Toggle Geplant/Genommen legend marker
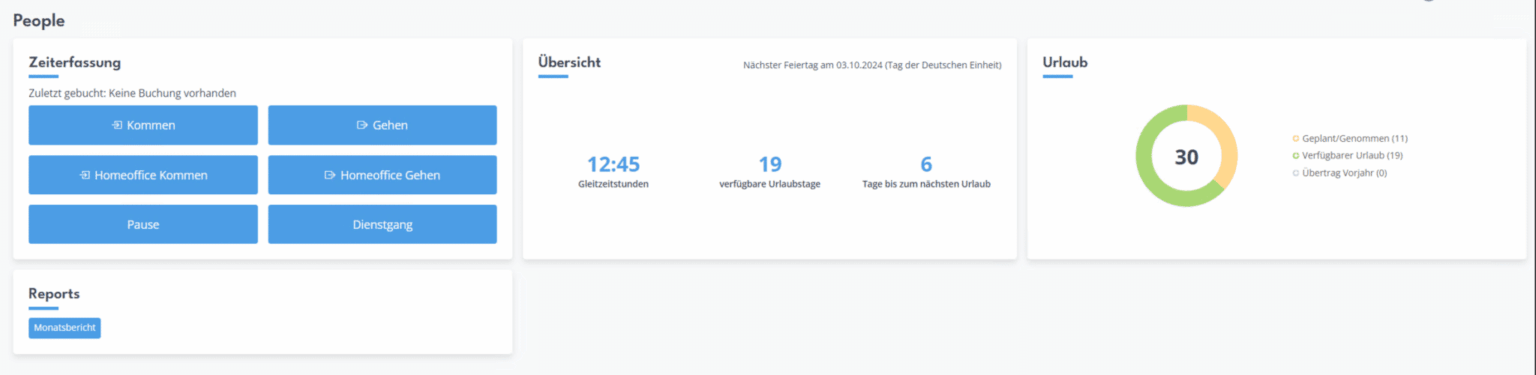 click(x=1296, y=138)
